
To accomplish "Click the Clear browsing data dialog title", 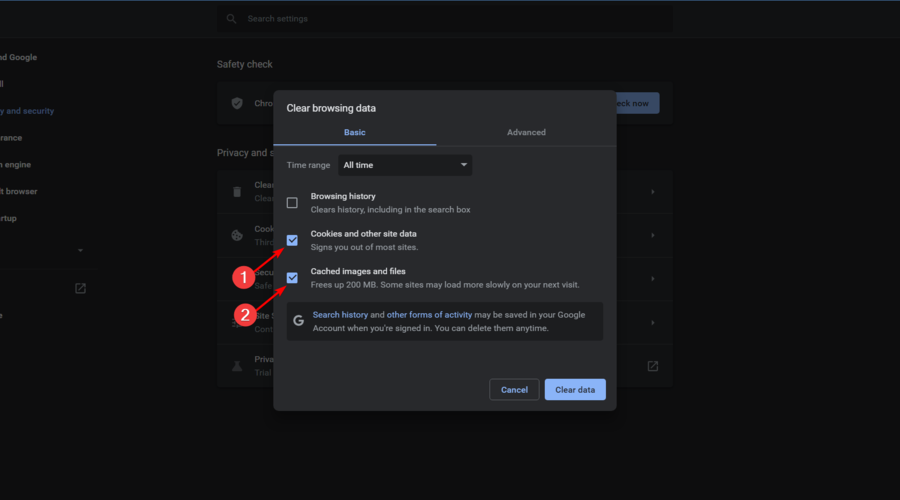I will (x=331, y=108).
